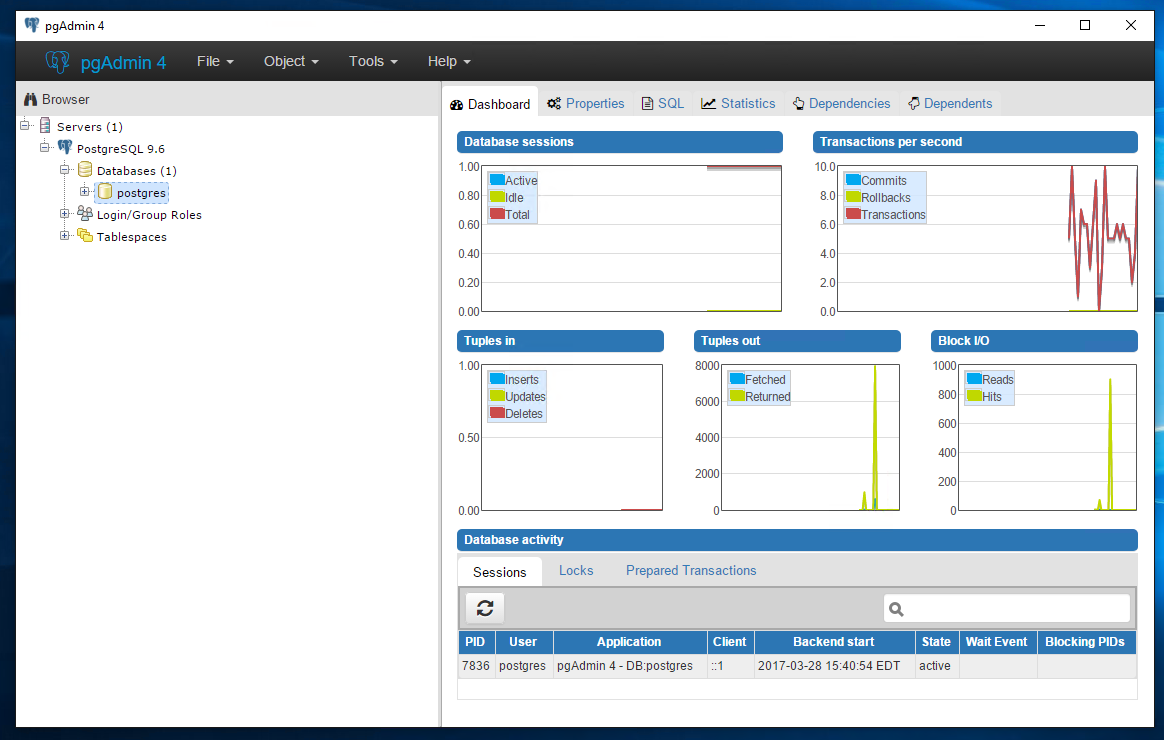Click the magnifier icon in search box
The image size is (1164, 740).
[896, 609]
